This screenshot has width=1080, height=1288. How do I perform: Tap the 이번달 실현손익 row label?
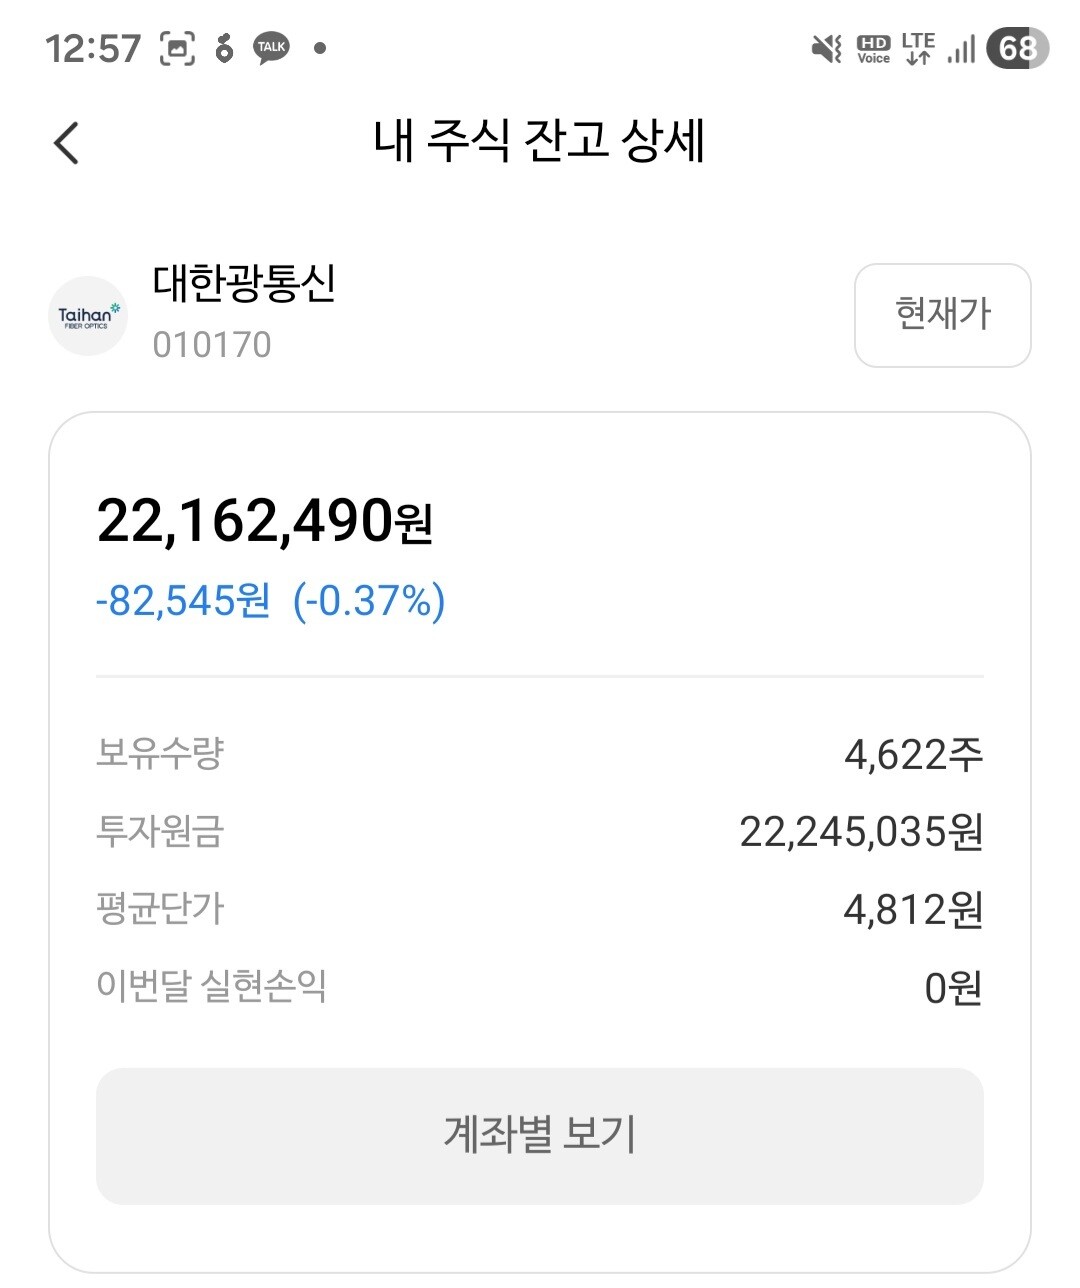(x=212, y=986)
